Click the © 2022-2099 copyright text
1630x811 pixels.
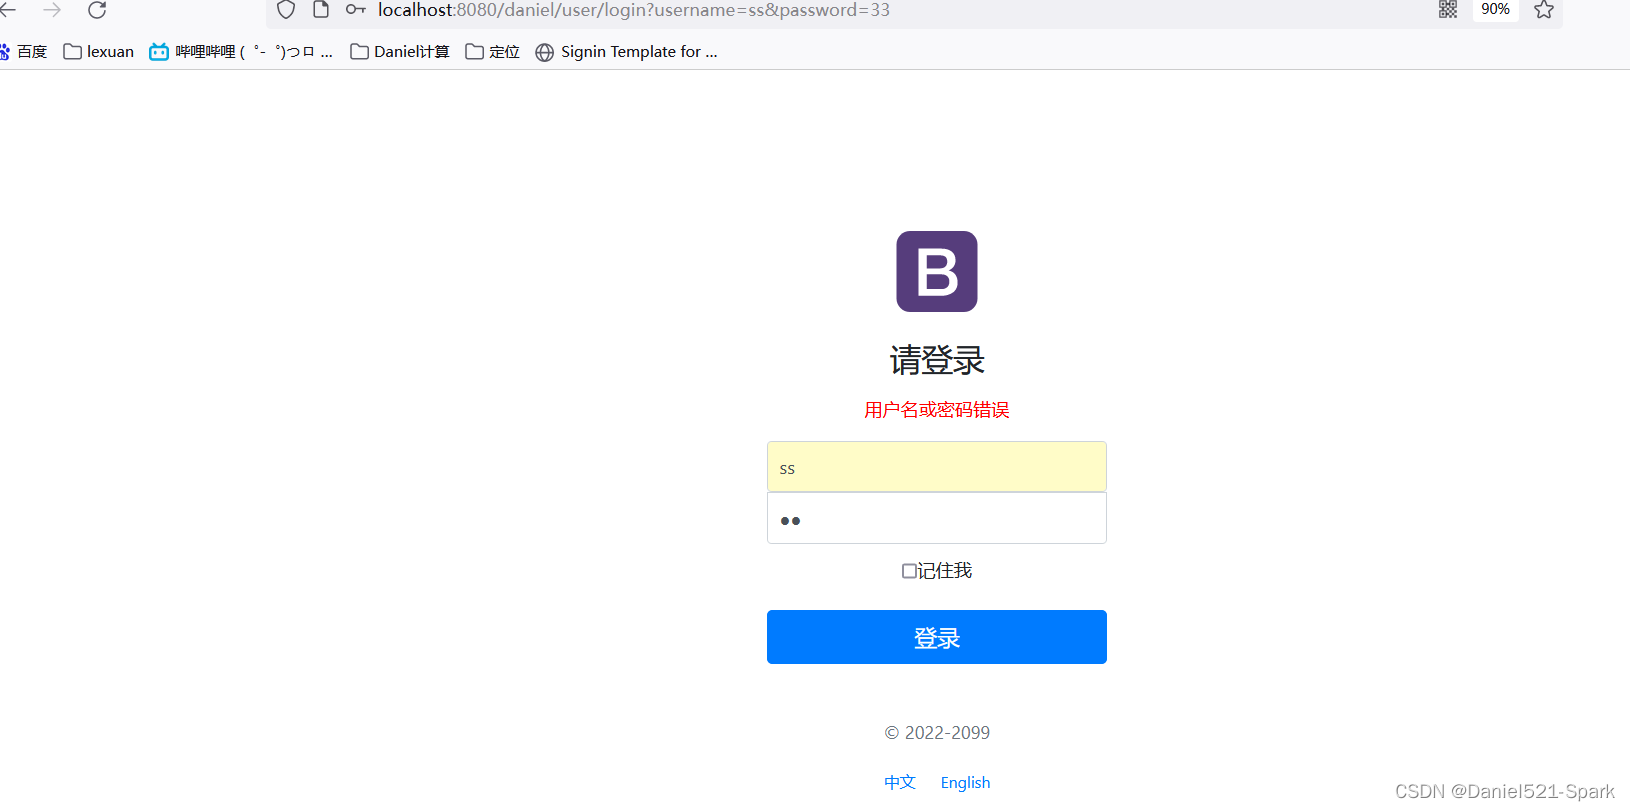point(937,733)
